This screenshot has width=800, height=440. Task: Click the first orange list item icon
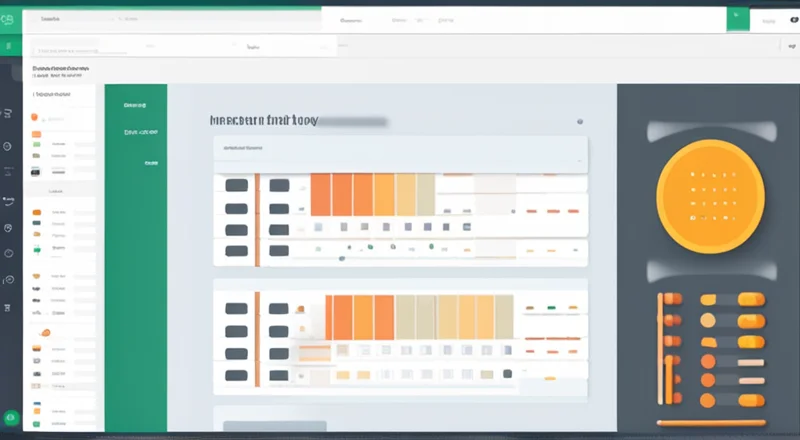tap(36, 134)
